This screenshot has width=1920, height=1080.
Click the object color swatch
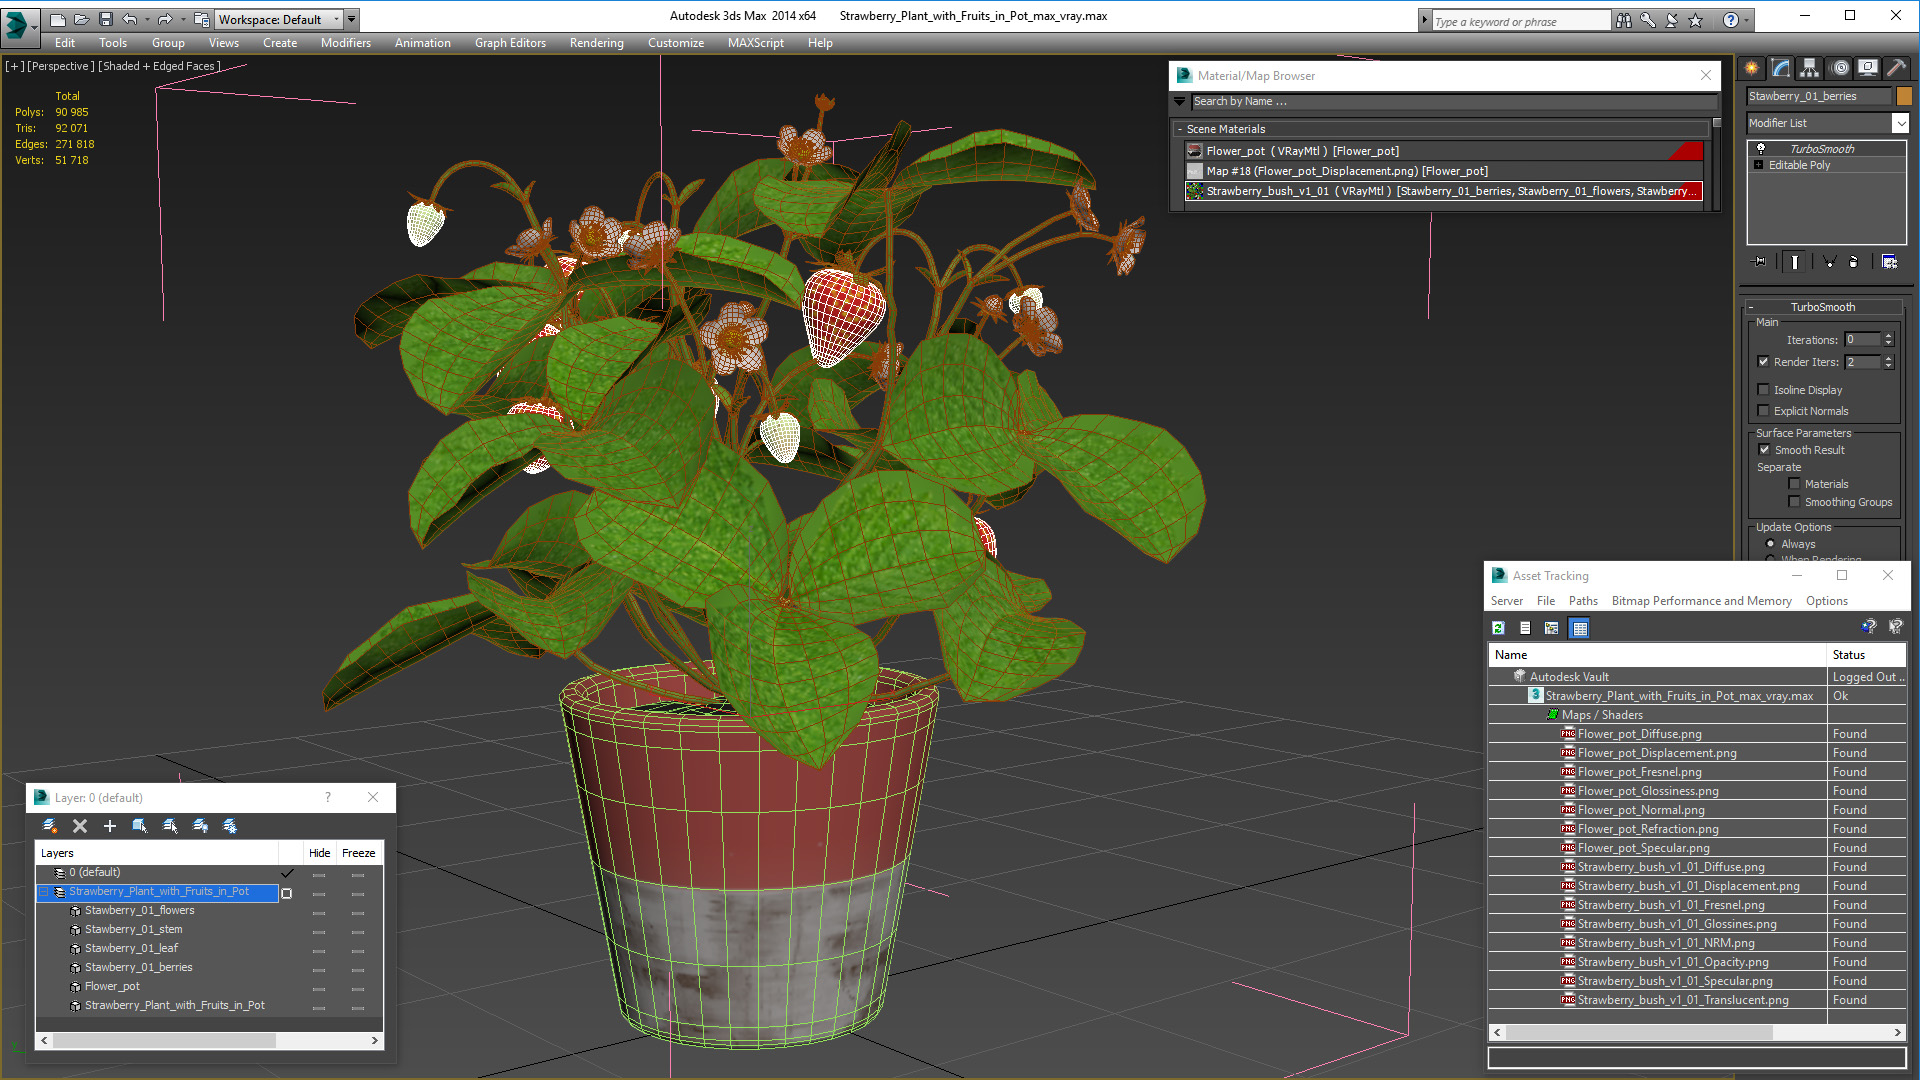[x=1904, y=96]
